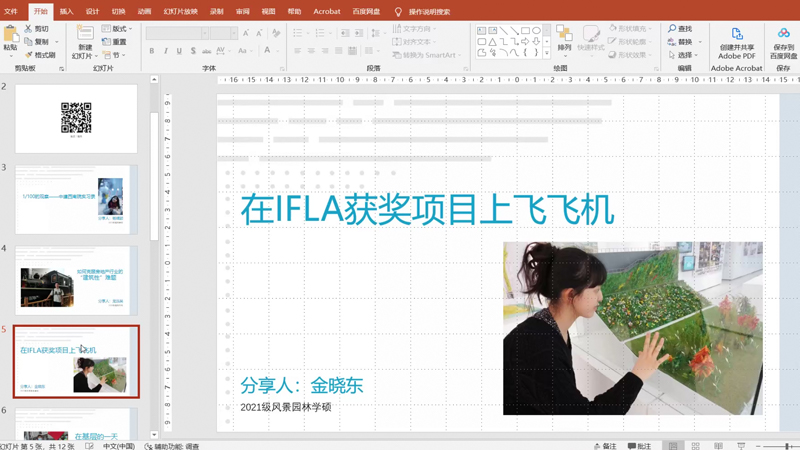Open the font size combo box
This screenshot has height=450, width=800.
pyautogui.click(x=223, y=33)
